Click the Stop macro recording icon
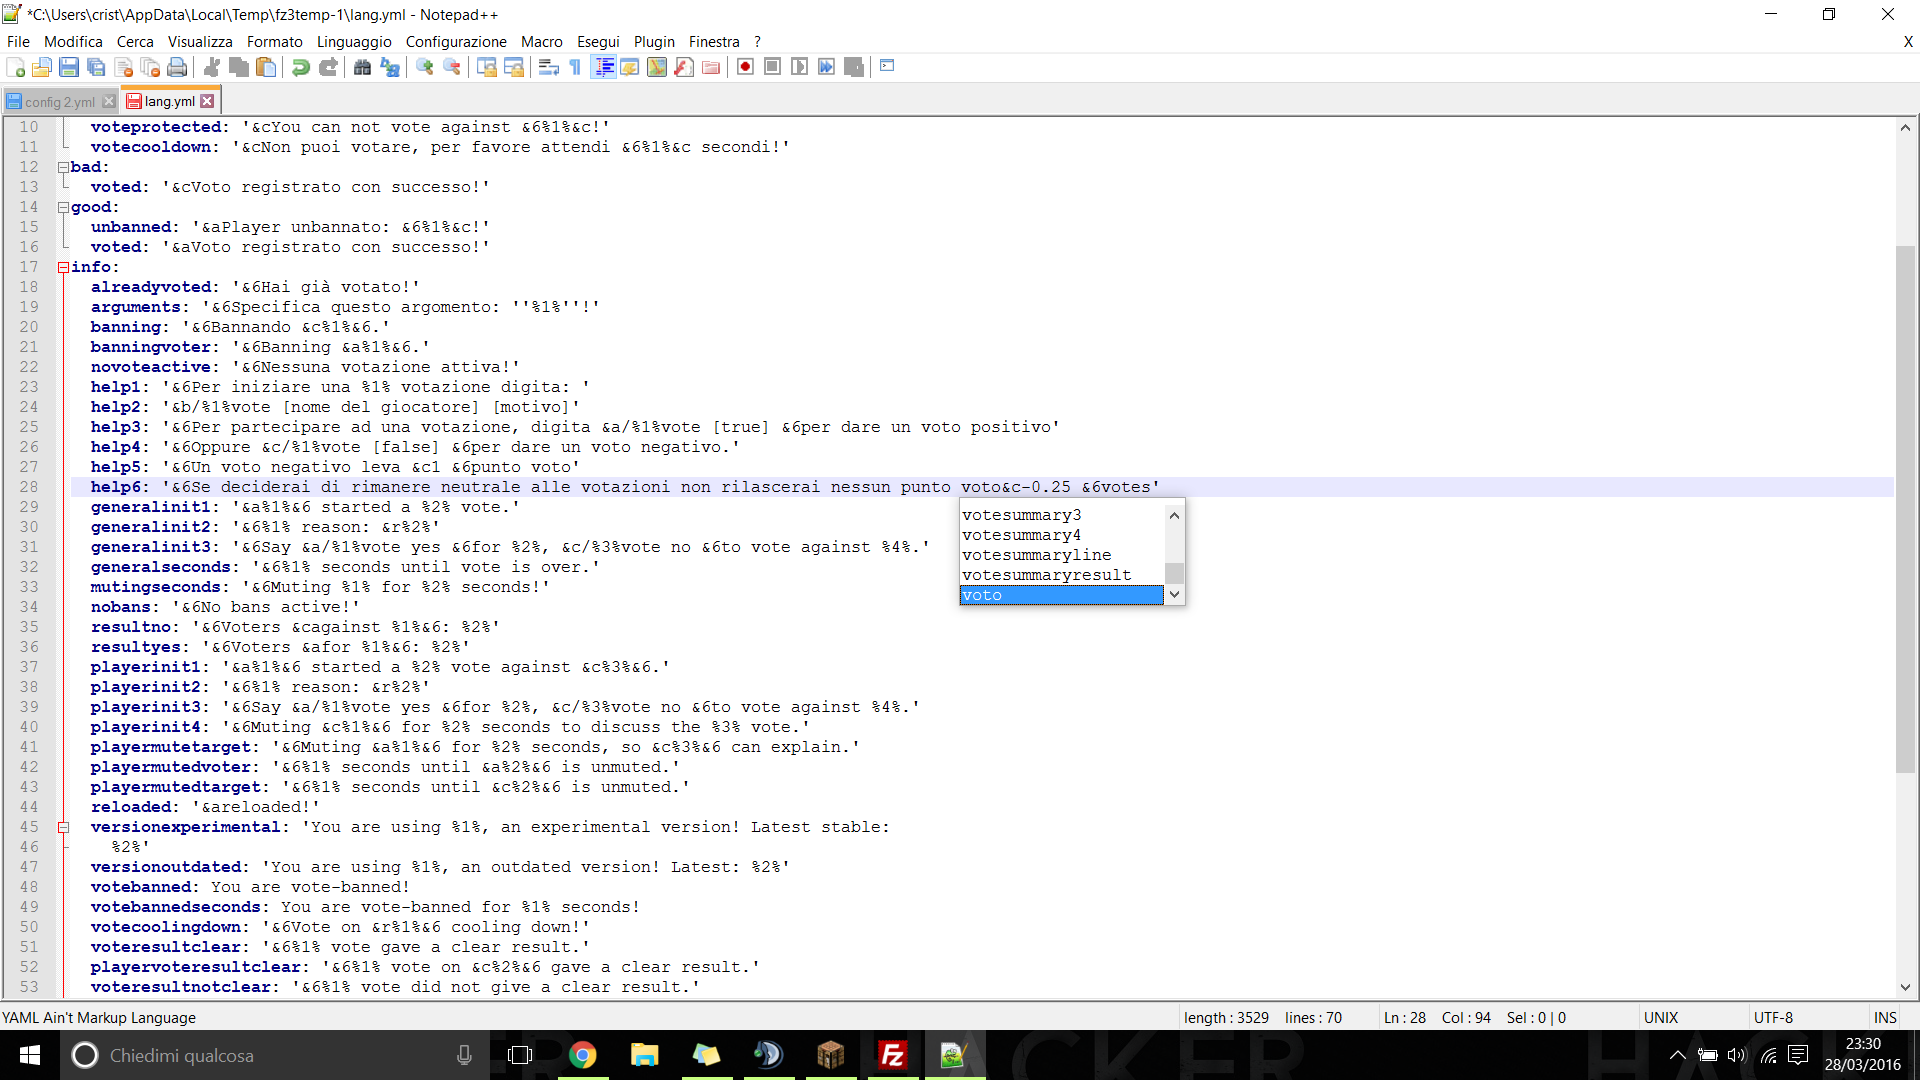 [772, 67]
